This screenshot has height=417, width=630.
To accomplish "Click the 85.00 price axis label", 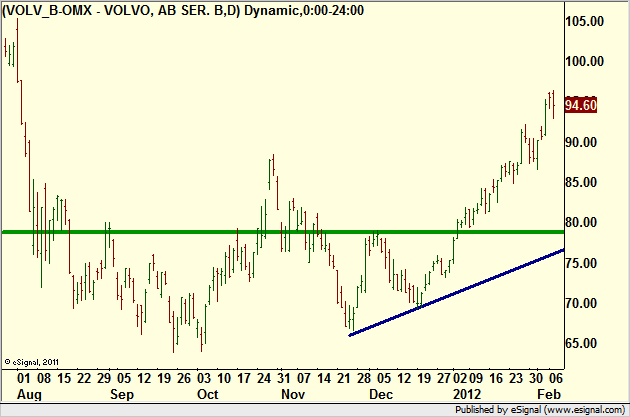I will coord(581,182).
